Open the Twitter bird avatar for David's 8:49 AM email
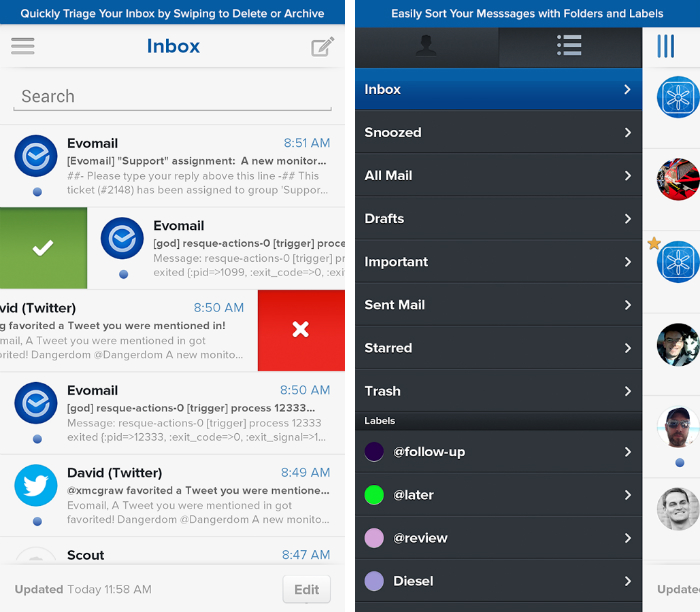 coord(36,486)
